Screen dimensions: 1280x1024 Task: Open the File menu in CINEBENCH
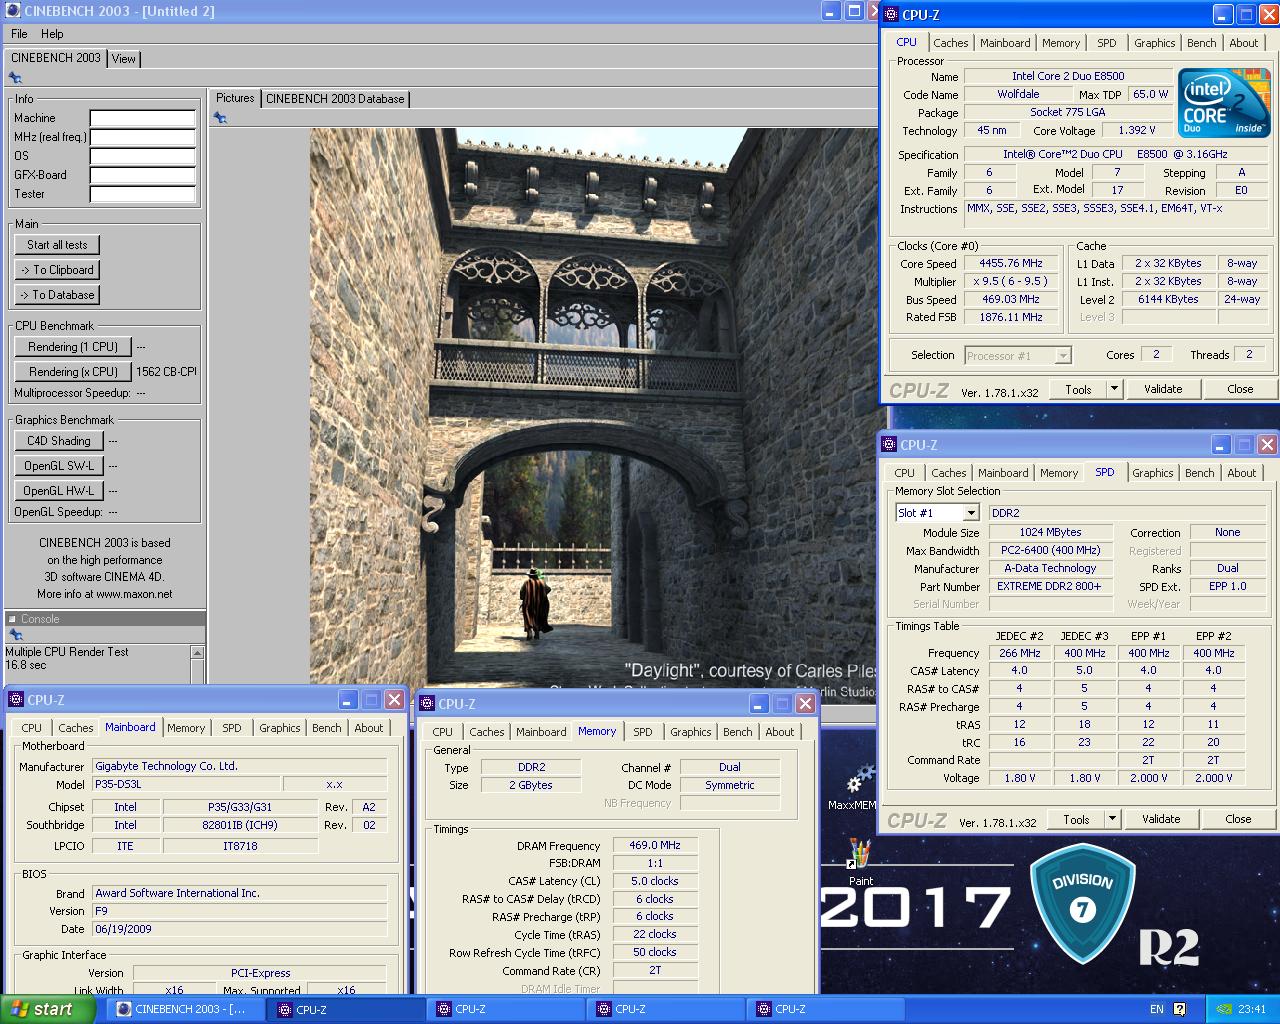point(19,33)
